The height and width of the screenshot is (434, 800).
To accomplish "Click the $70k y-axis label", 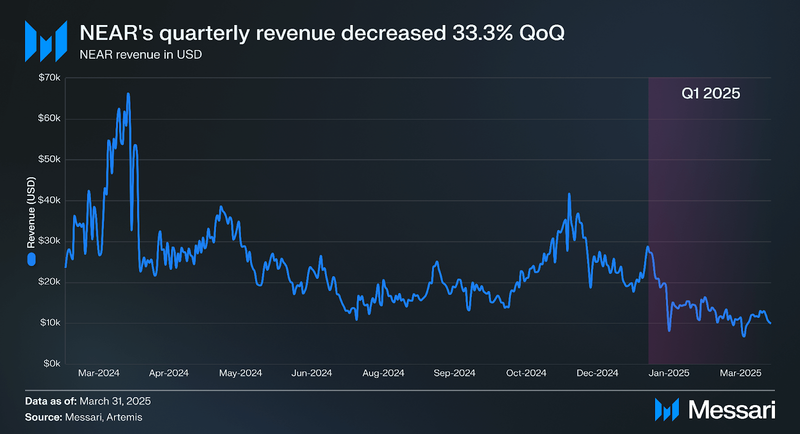I will [49, 78].
